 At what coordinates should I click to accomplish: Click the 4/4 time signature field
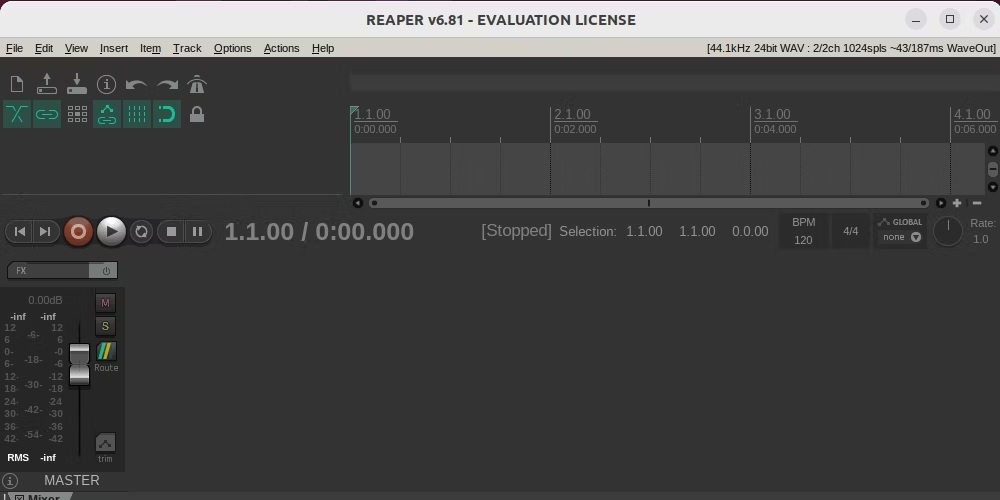pyautogui.click(x=851, y=232)
